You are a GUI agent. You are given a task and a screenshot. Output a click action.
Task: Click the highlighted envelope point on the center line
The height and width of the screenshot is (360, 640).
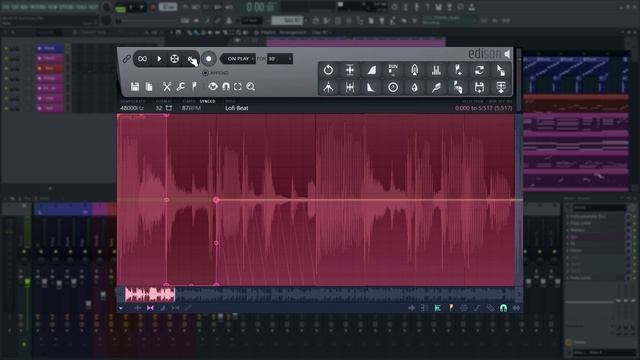click(216, 200)
